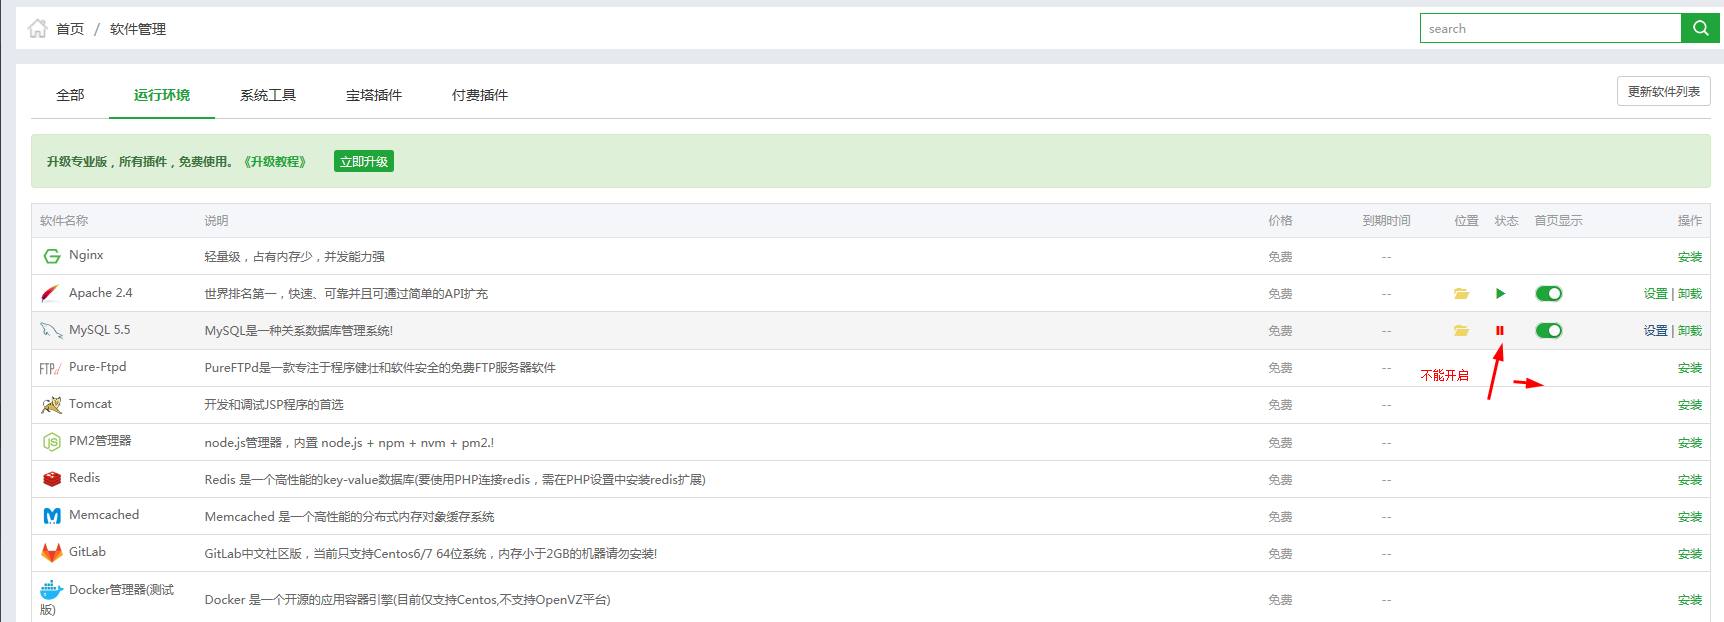Open Apache 2.4 设置 link
Viewport: 1724px width, 622px height.
(1656, 294)
